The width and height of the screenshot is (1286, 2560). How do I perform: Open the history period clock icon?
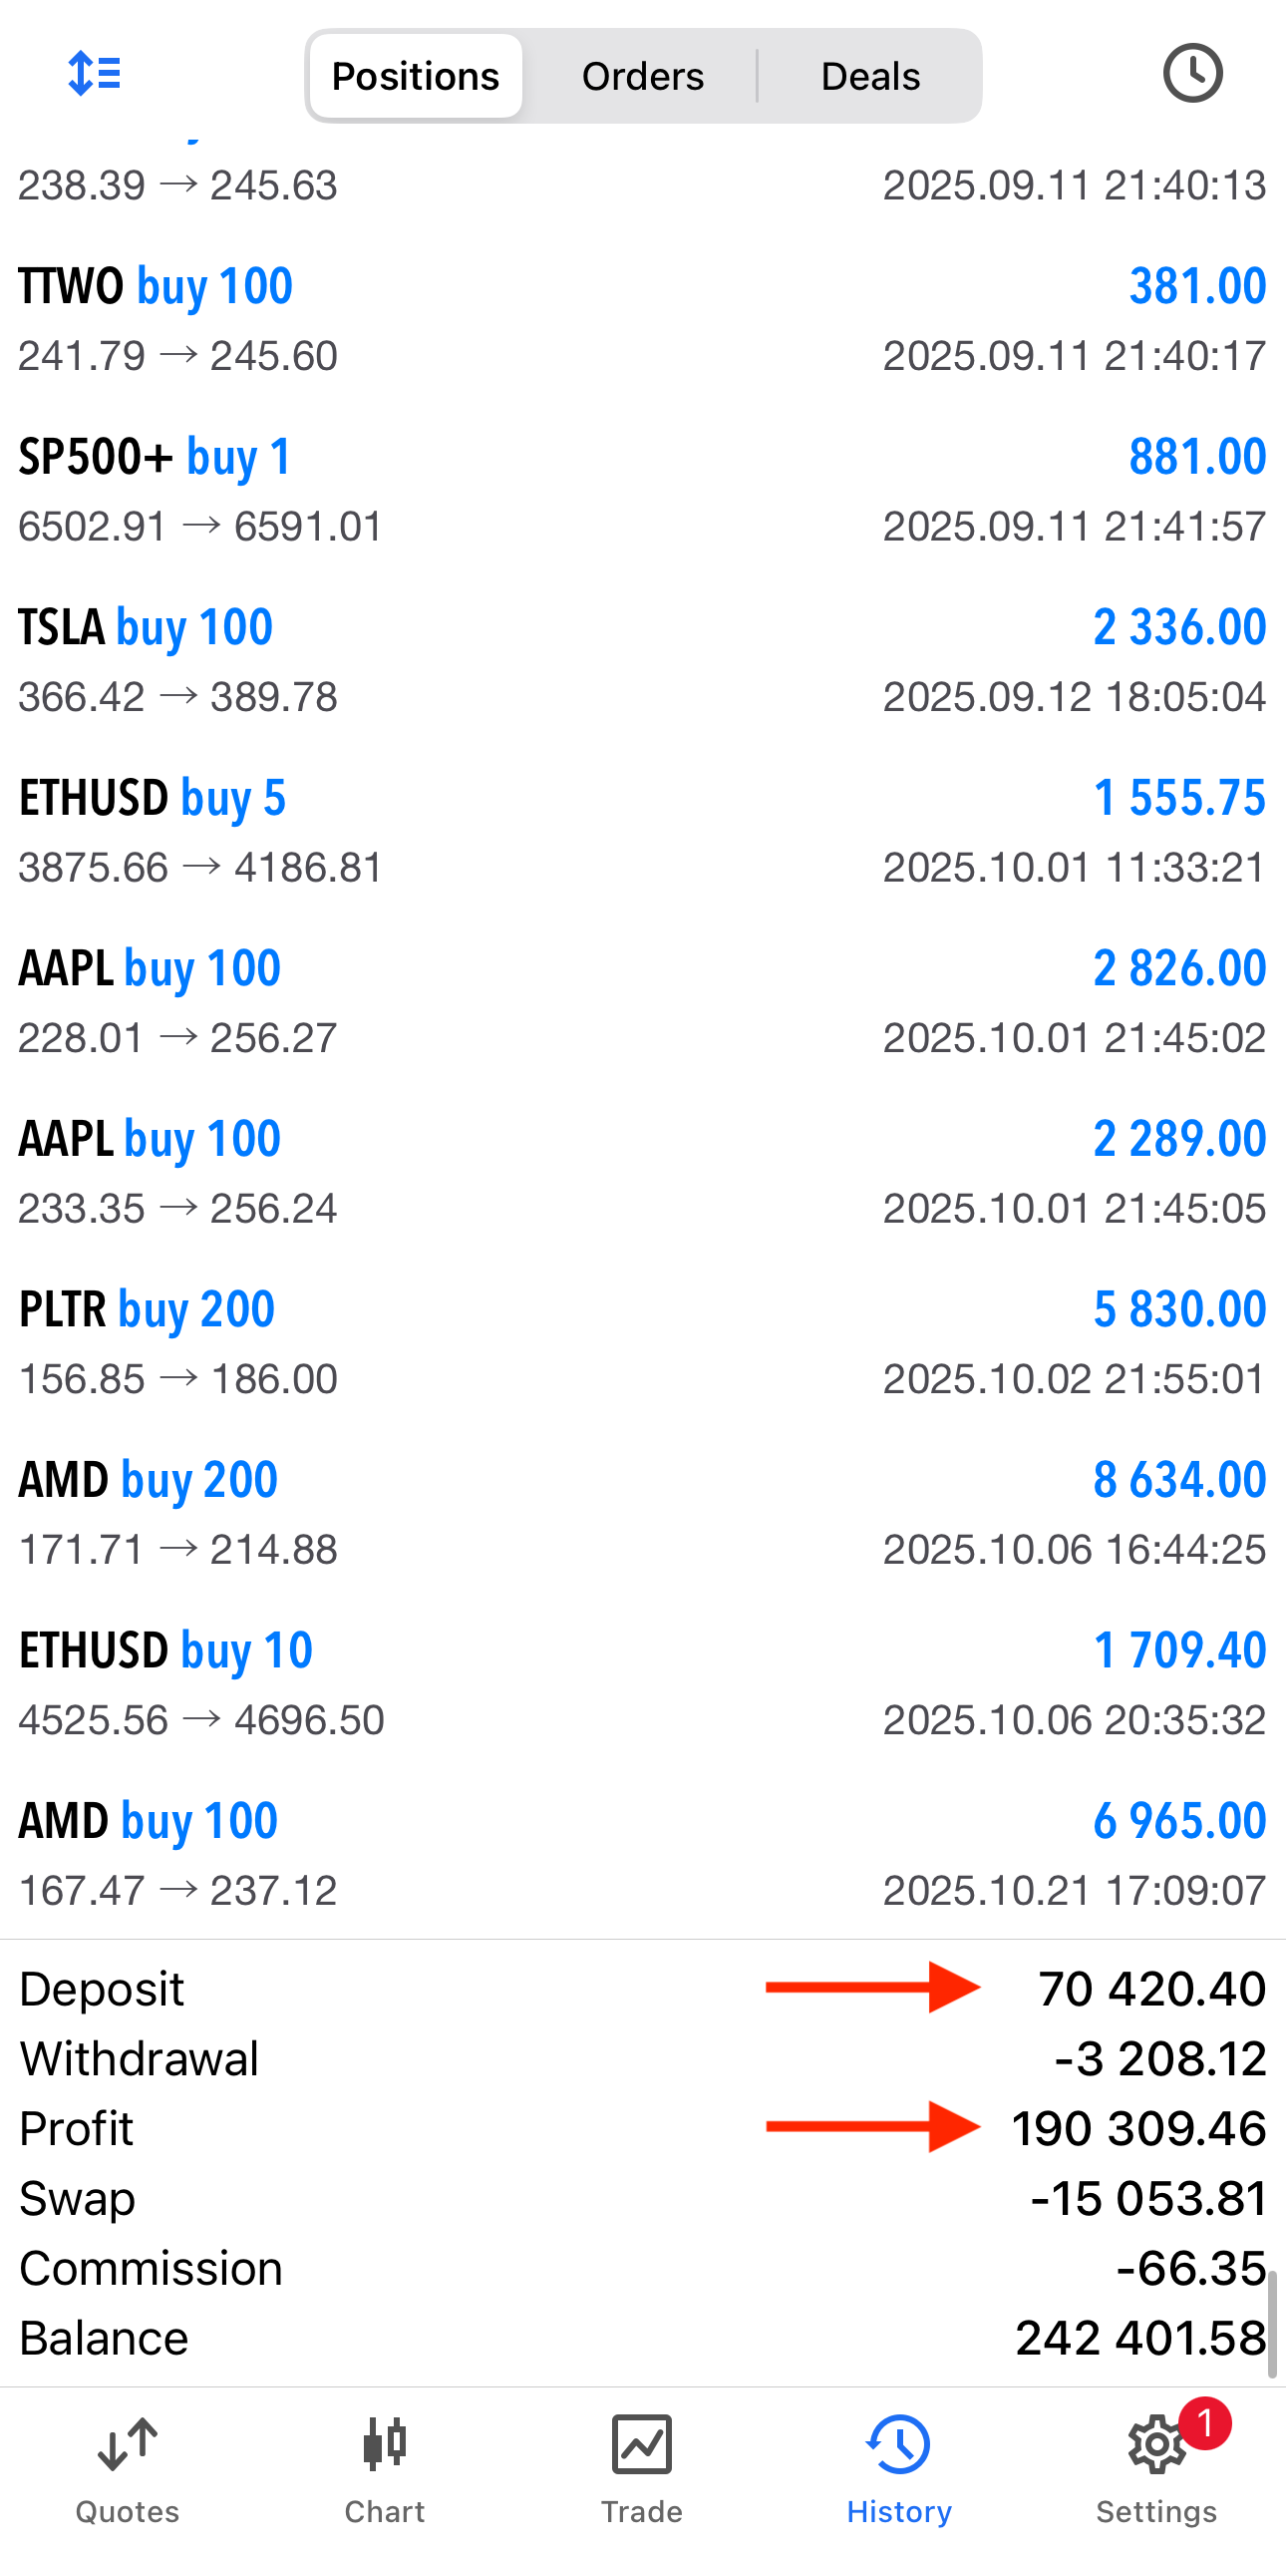coord(1191,74)
